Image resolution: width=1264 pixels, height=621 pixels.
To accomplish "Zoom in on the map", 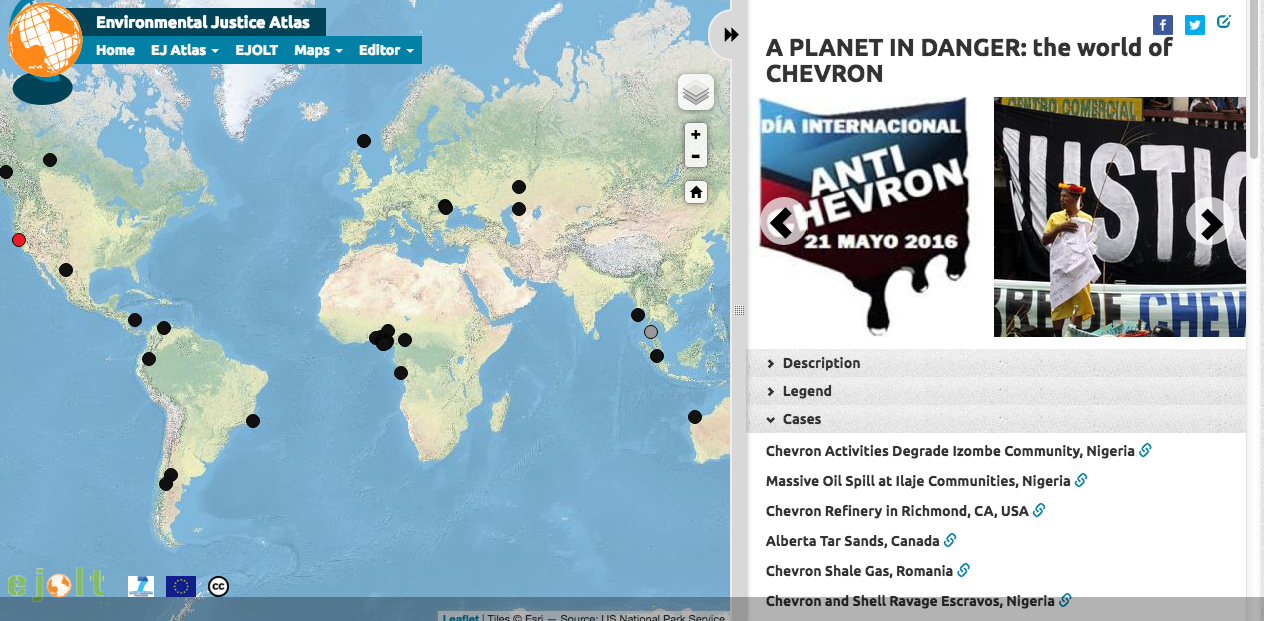I will pos(696,134).
